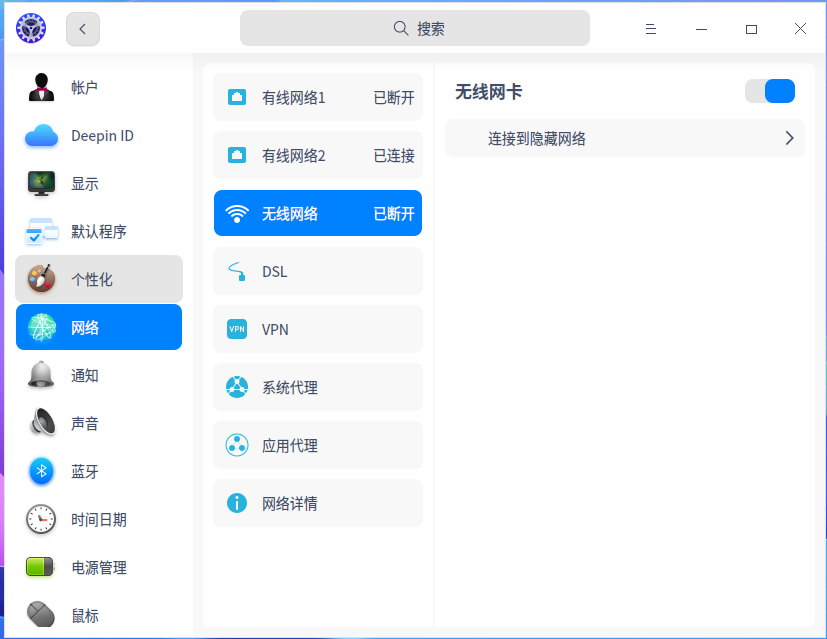Image resolution: width=827 pixels, height=639 pixels.
Task: Open 电源管理 power management settings
Action: [98, 567]
